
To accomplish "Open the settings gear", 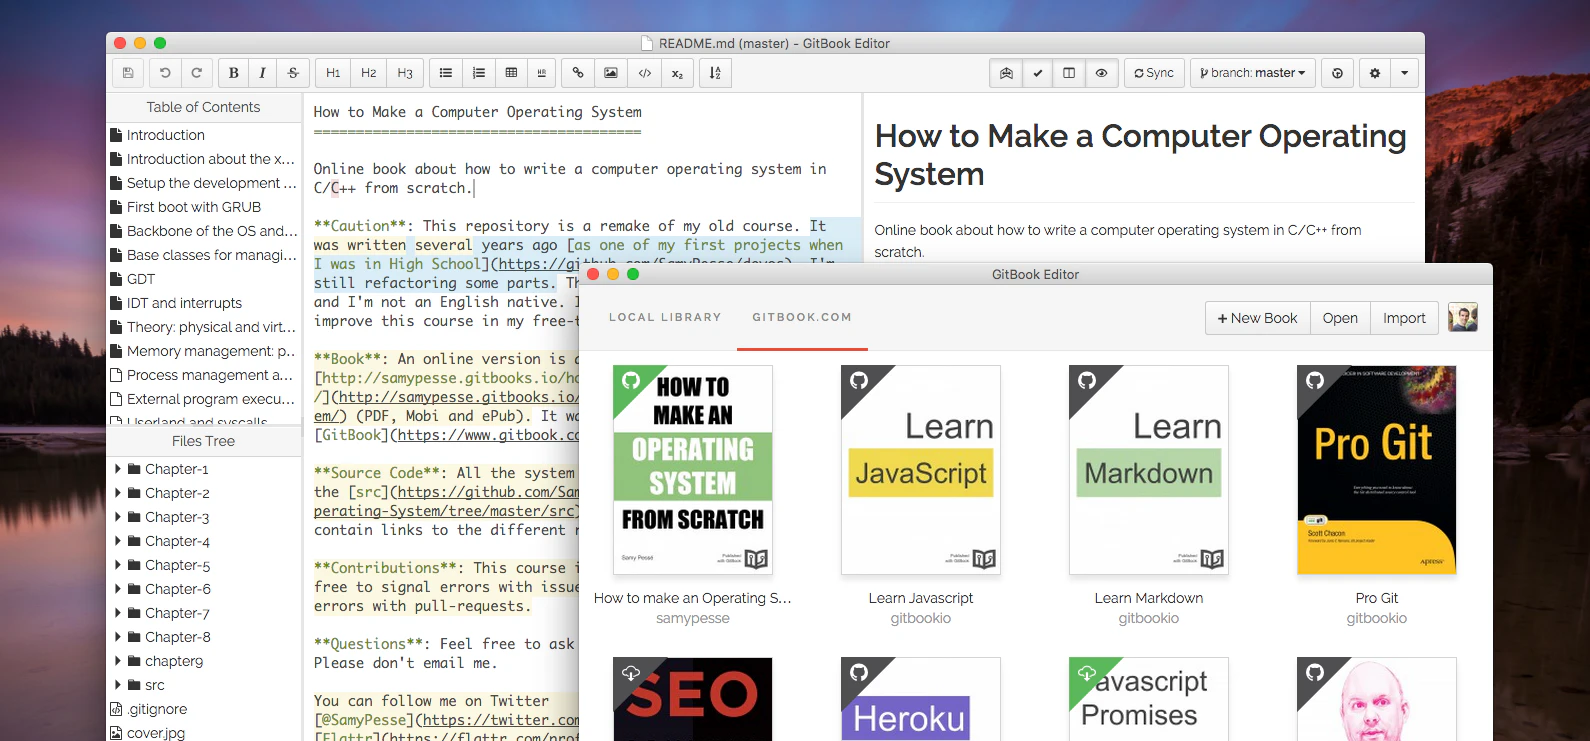I will [x=1375, y=73].
